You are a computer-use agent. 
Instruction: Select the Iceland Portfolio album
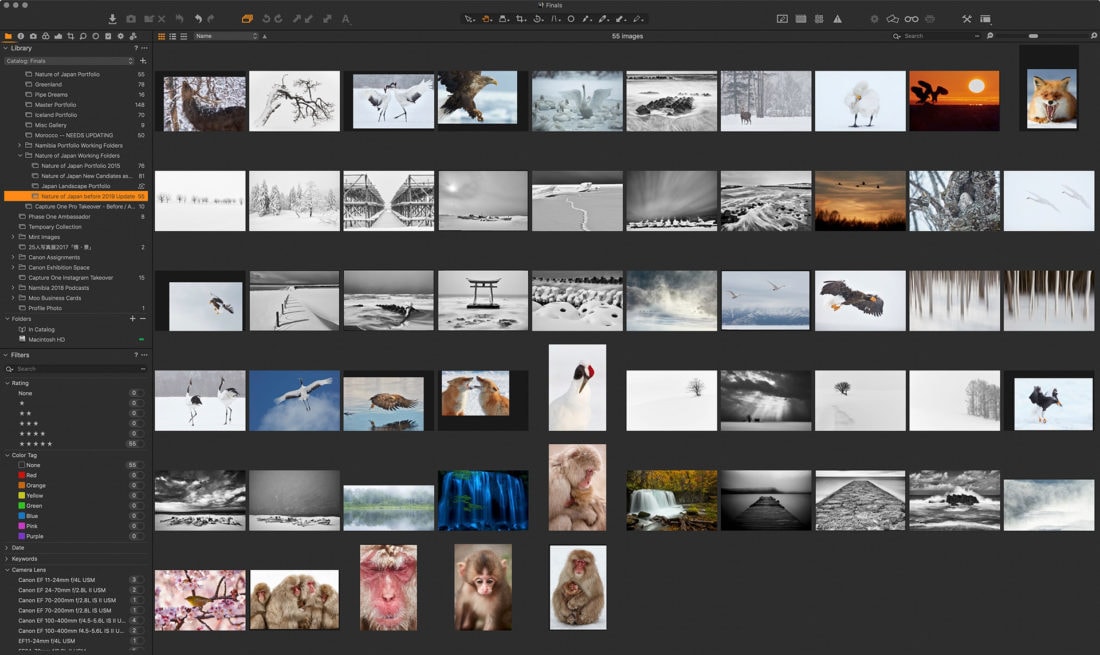pyautogui.click(x=55, y=115)
